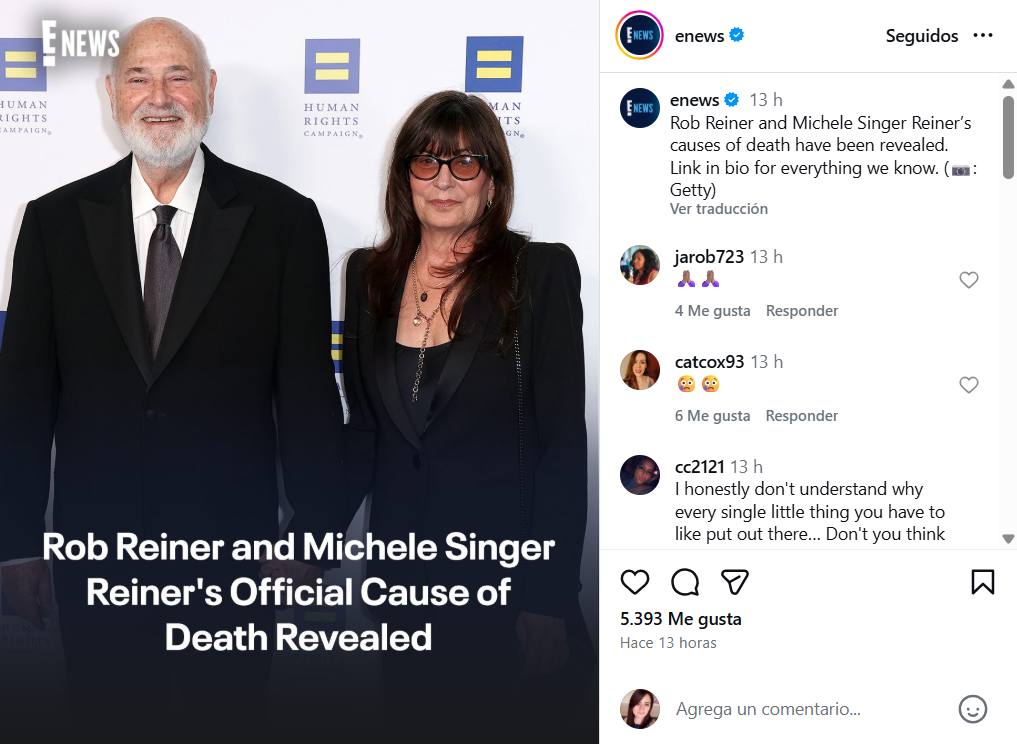Like catcox93's comment
The height and width of the screenshot is (744, 1017).
point(968,385)
